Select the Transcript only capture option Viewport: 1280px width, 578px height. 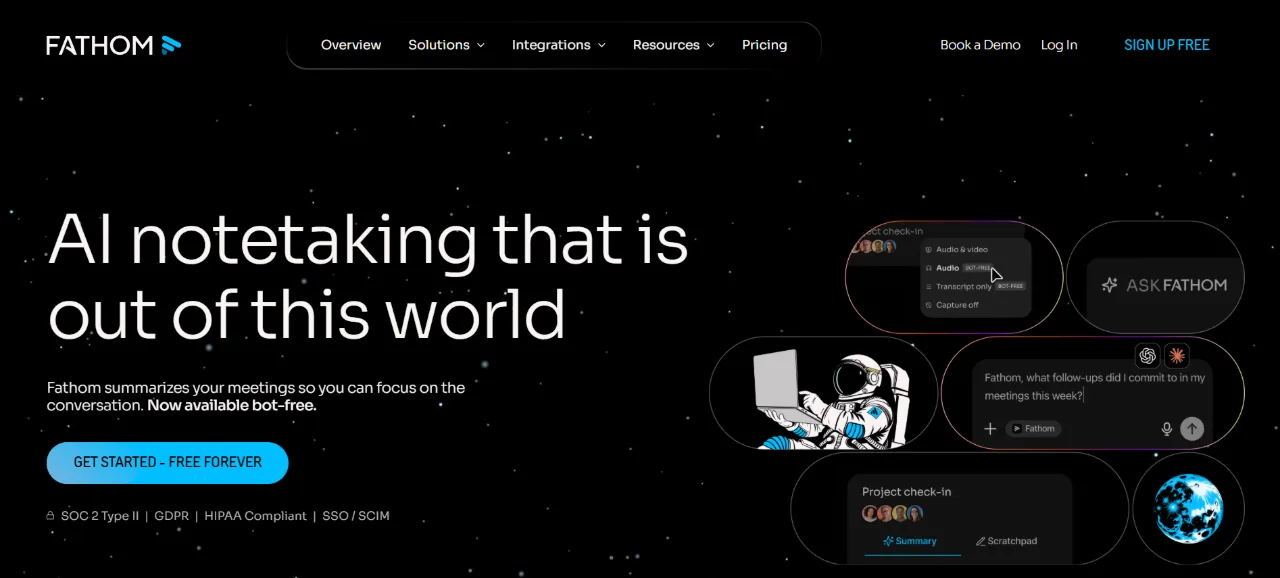pyautogui.click(x=975, y=286)
